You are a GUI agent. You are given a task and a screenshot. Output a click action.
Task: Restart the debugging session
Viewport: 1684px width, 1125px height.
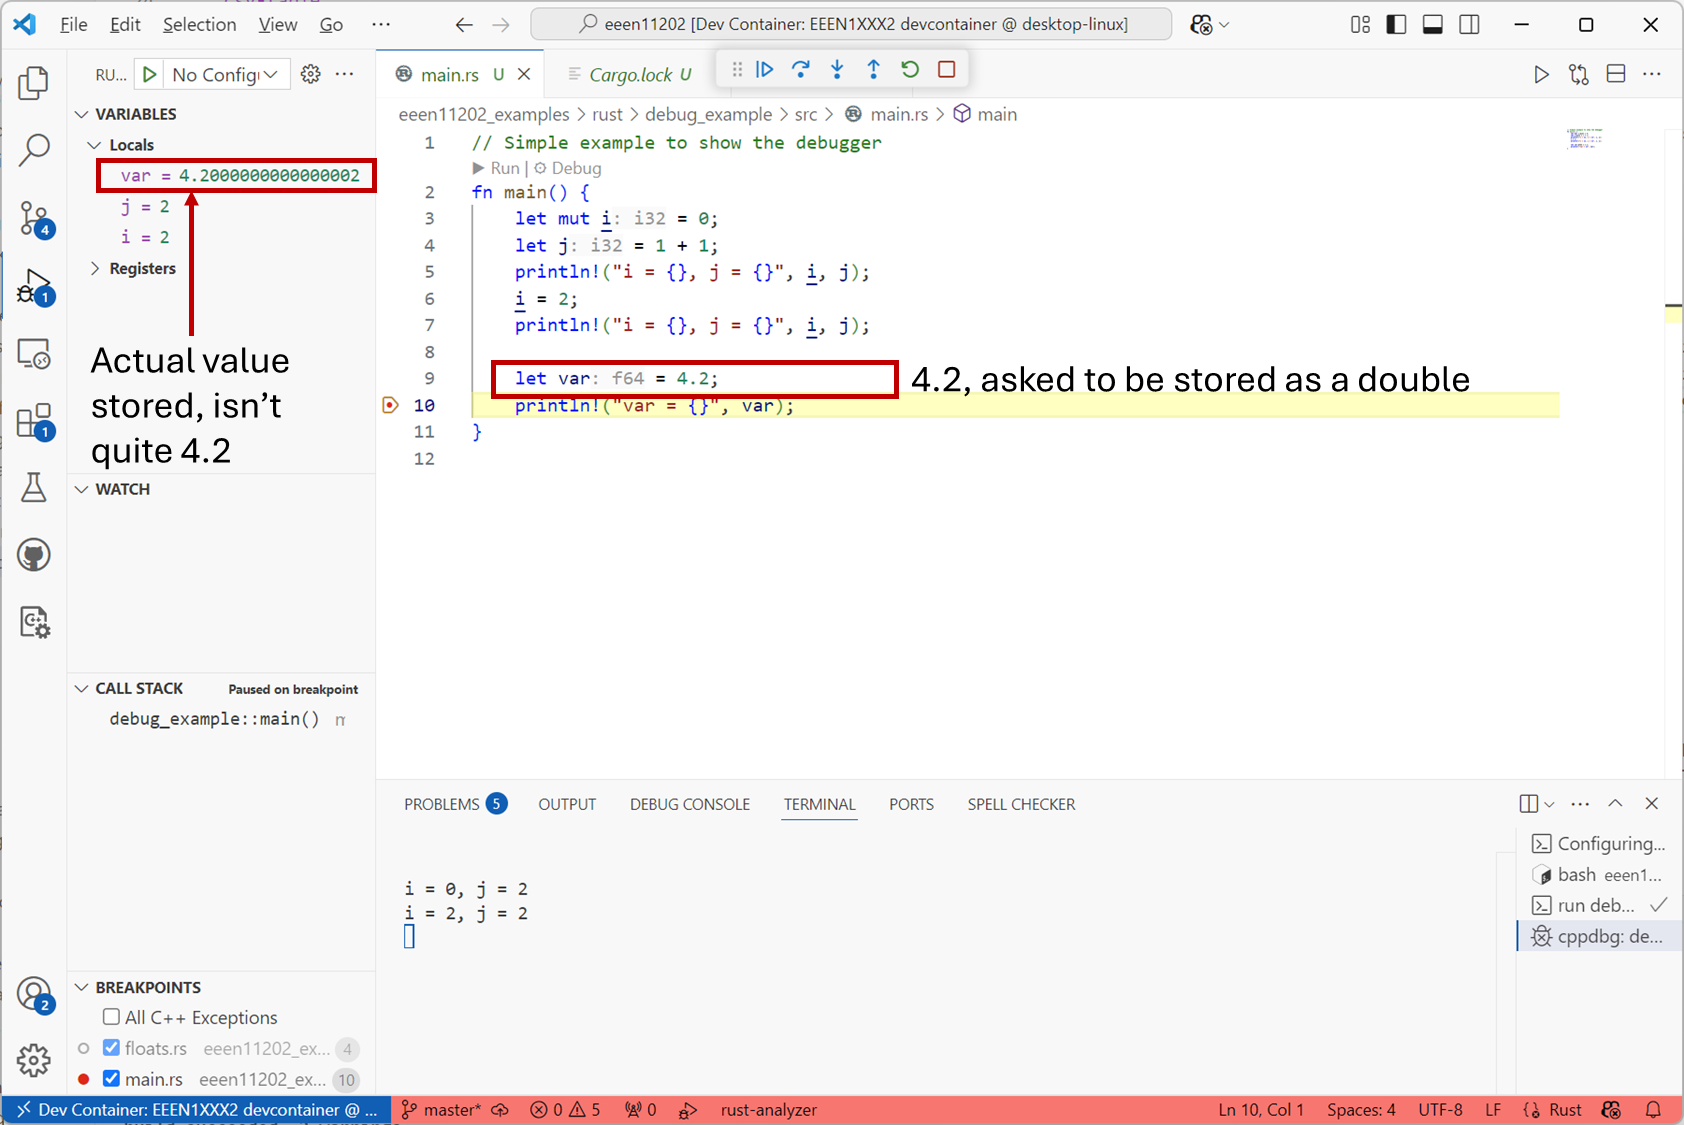click(x=910, y=69)
